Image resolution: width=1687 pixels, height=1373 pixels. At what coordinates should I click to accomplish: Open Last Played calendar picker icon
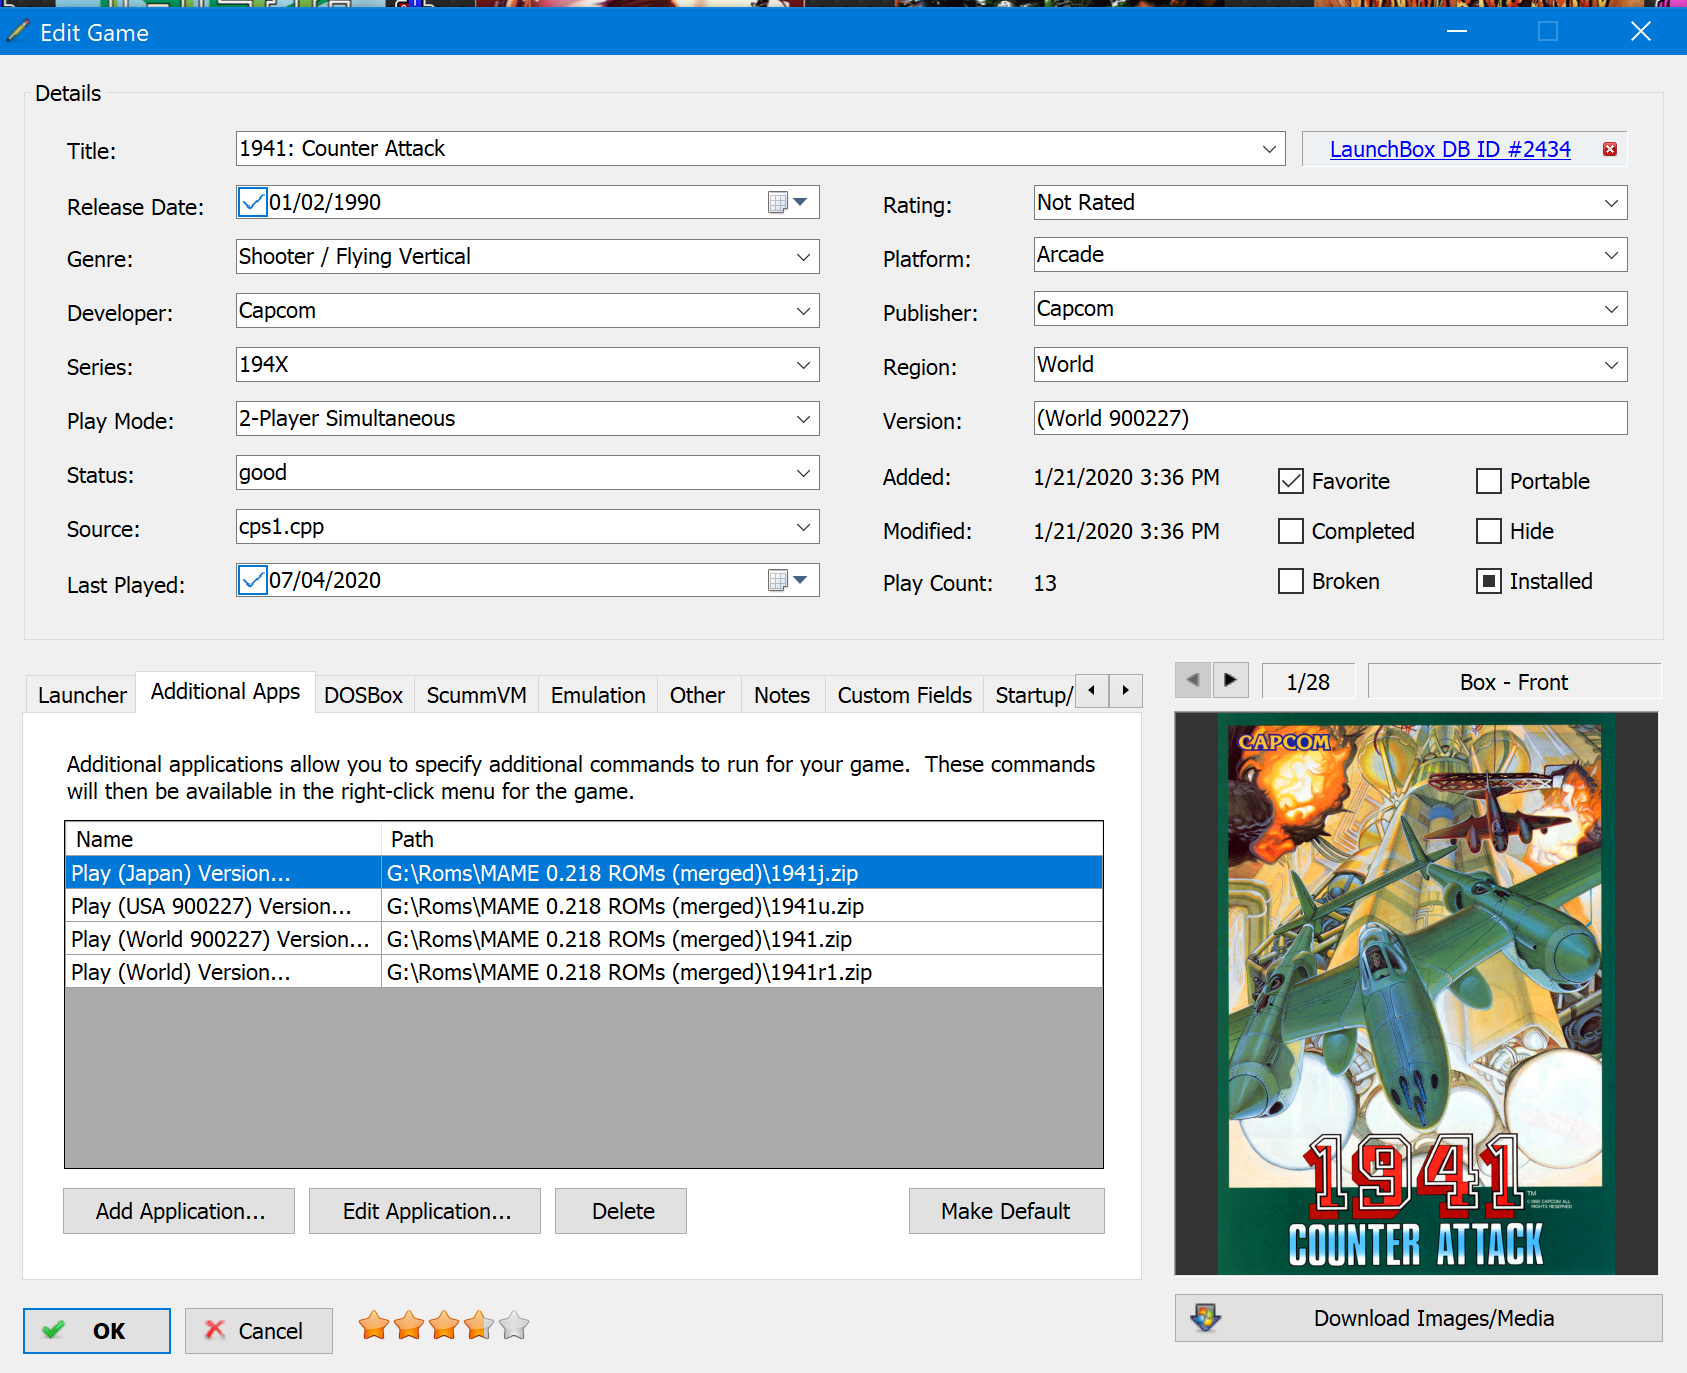(x=787, y=580)
